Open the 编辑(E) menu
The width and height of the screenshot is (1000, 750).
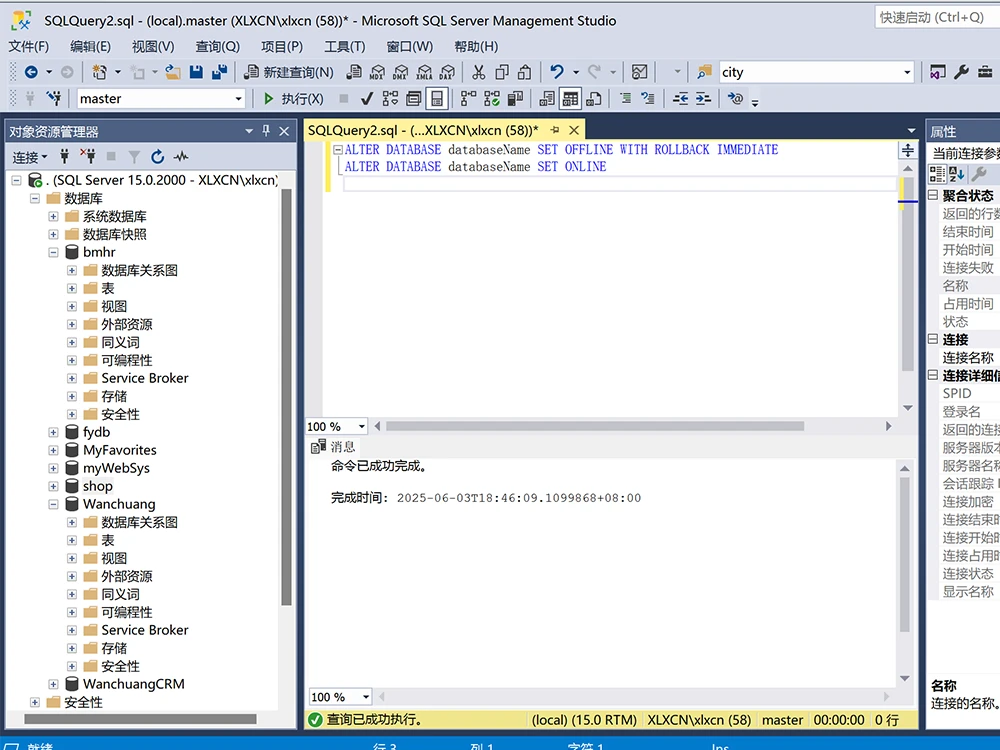pos(91,47)
